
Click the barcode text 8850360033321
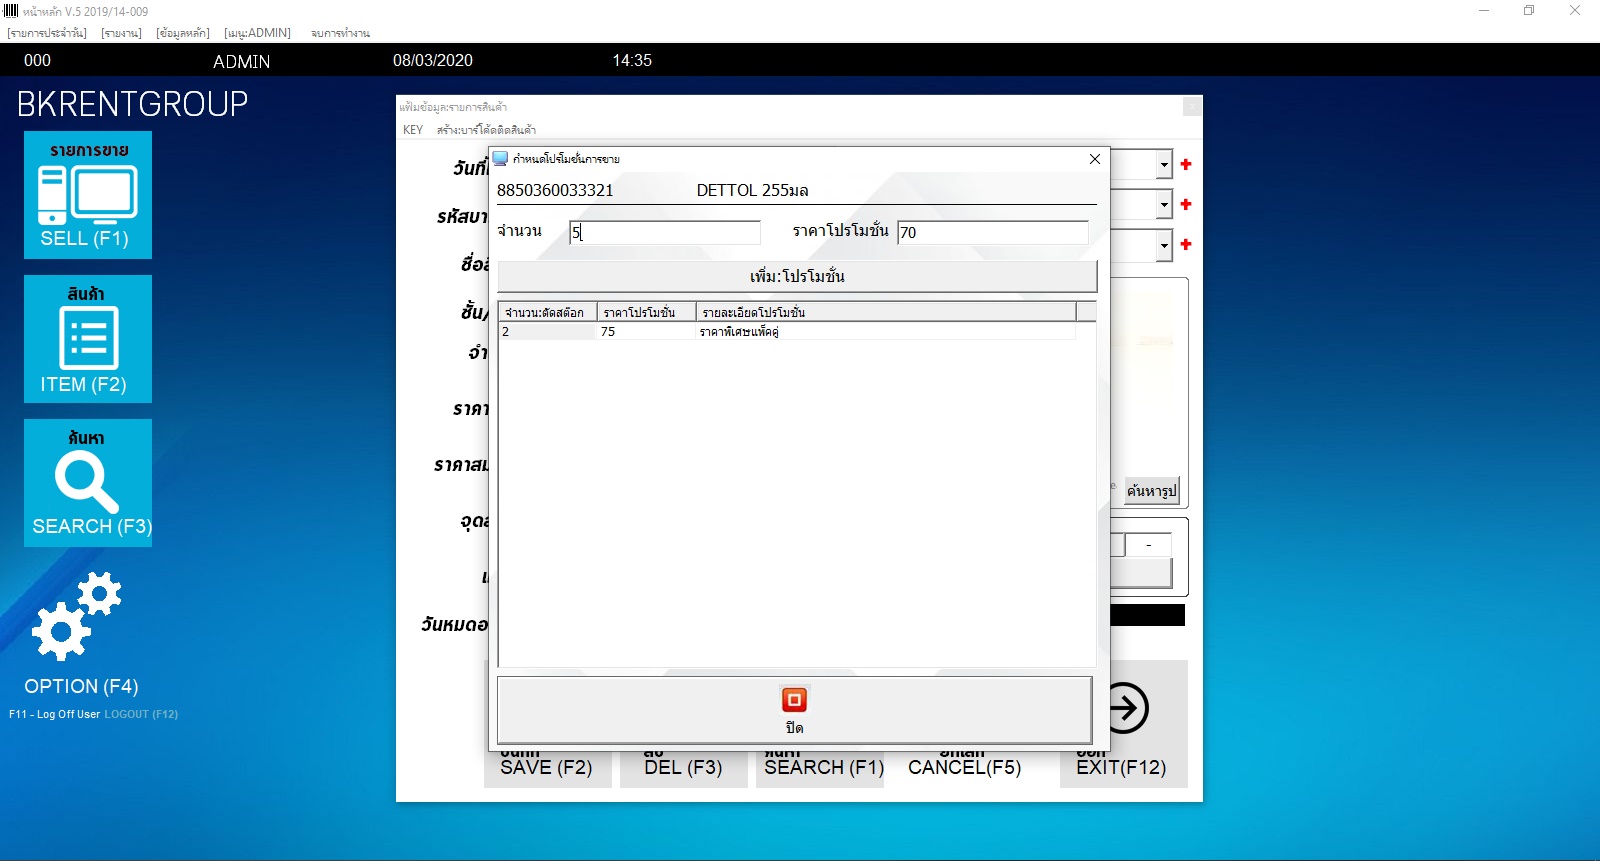(x=555, y=190)
